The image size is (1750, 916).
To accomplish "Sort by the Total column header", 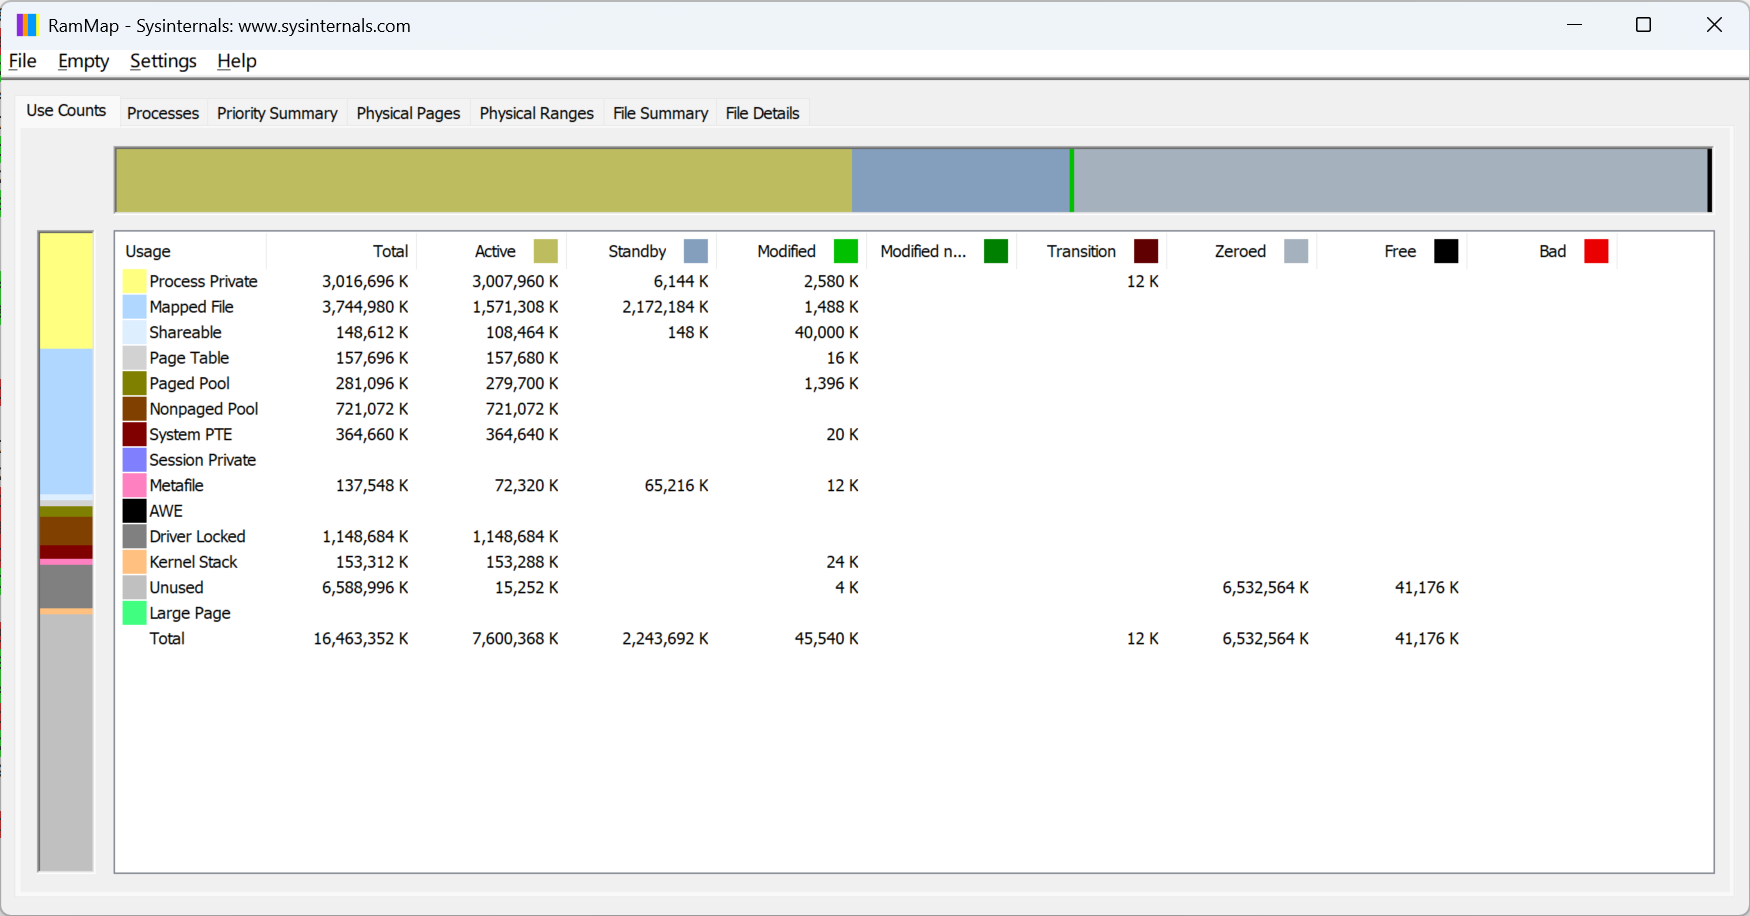I will point(342,251).
